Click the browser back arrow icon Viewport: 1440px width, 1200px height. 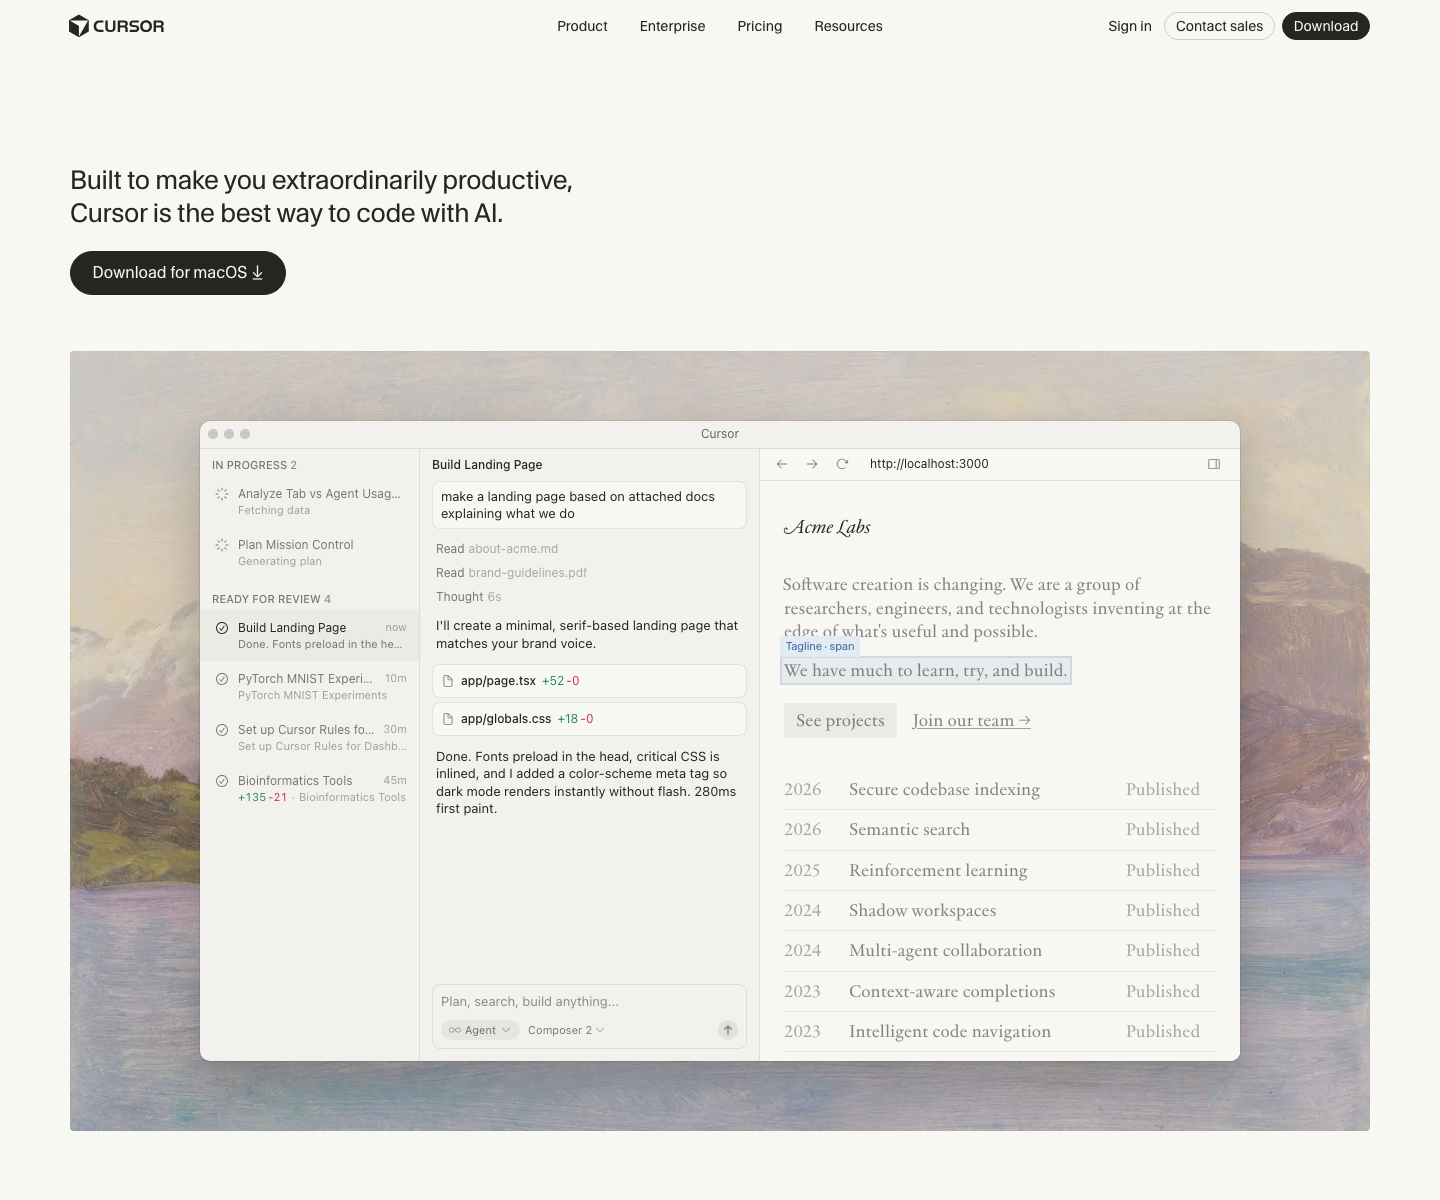pos(782,464)
